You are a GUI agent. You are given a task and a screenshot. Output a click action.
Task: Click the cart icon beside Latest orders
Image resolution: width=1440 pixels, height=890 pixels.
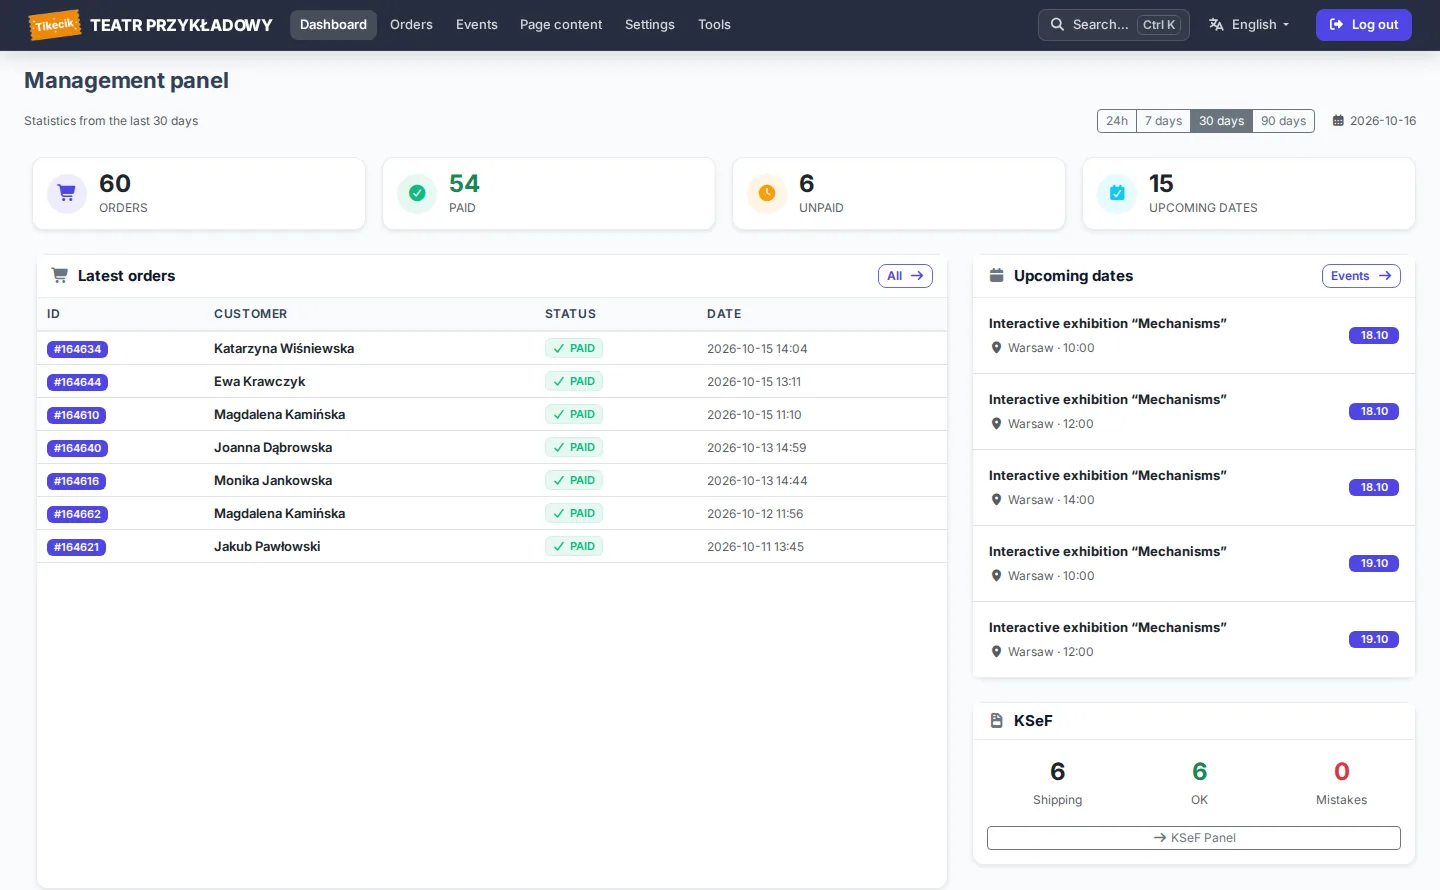click(60, 276)
